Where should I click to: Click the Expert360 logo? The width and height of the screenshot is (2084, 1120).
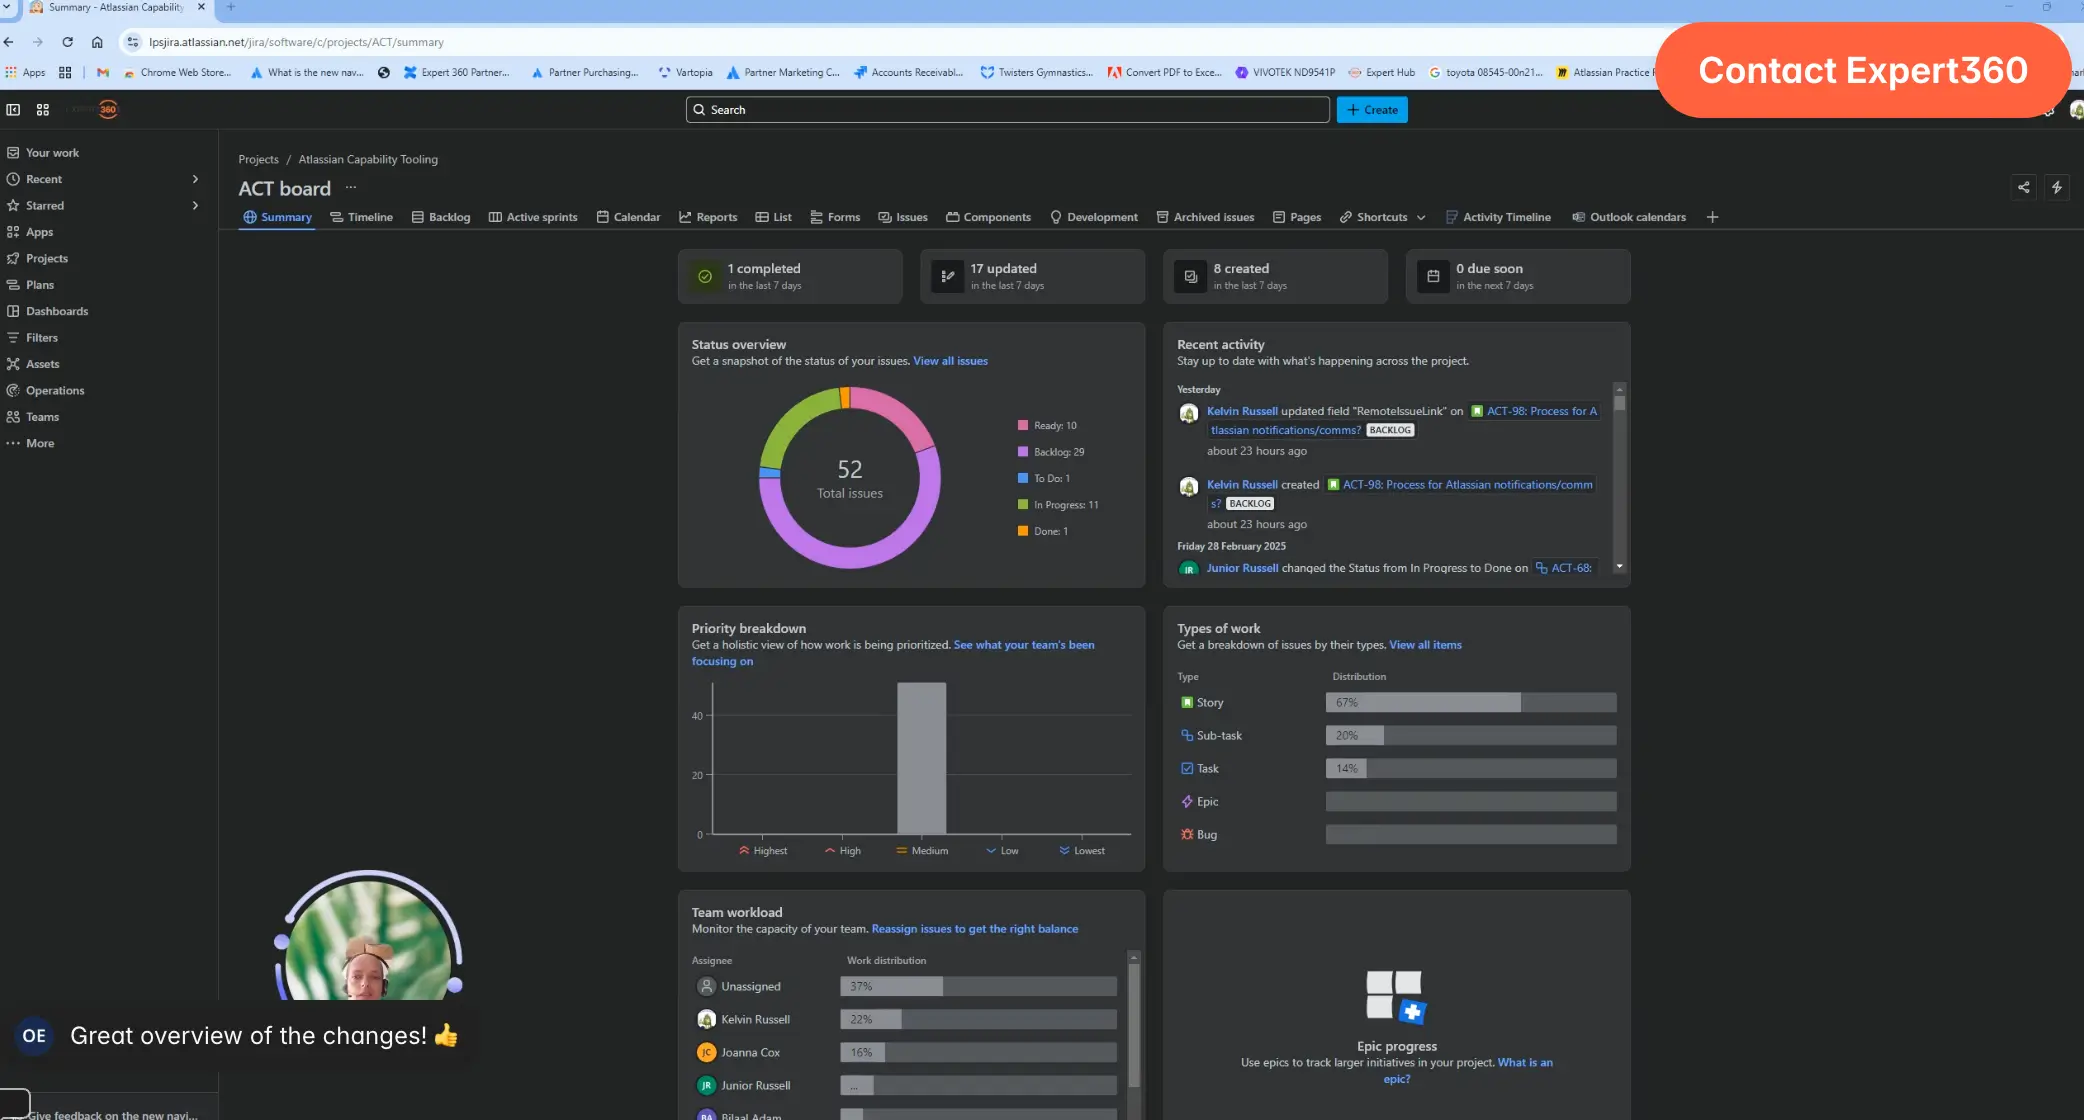pos(108,110)
